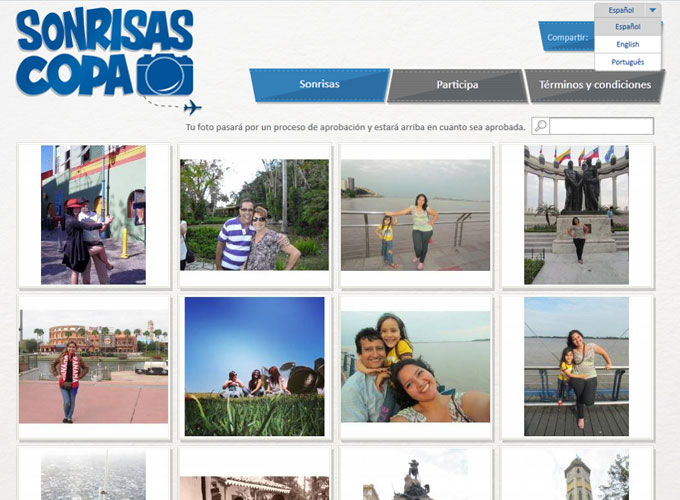The image size is (680, 500).
Task: Open the yellow clock tower photo
Action: [x=576, y=474]
